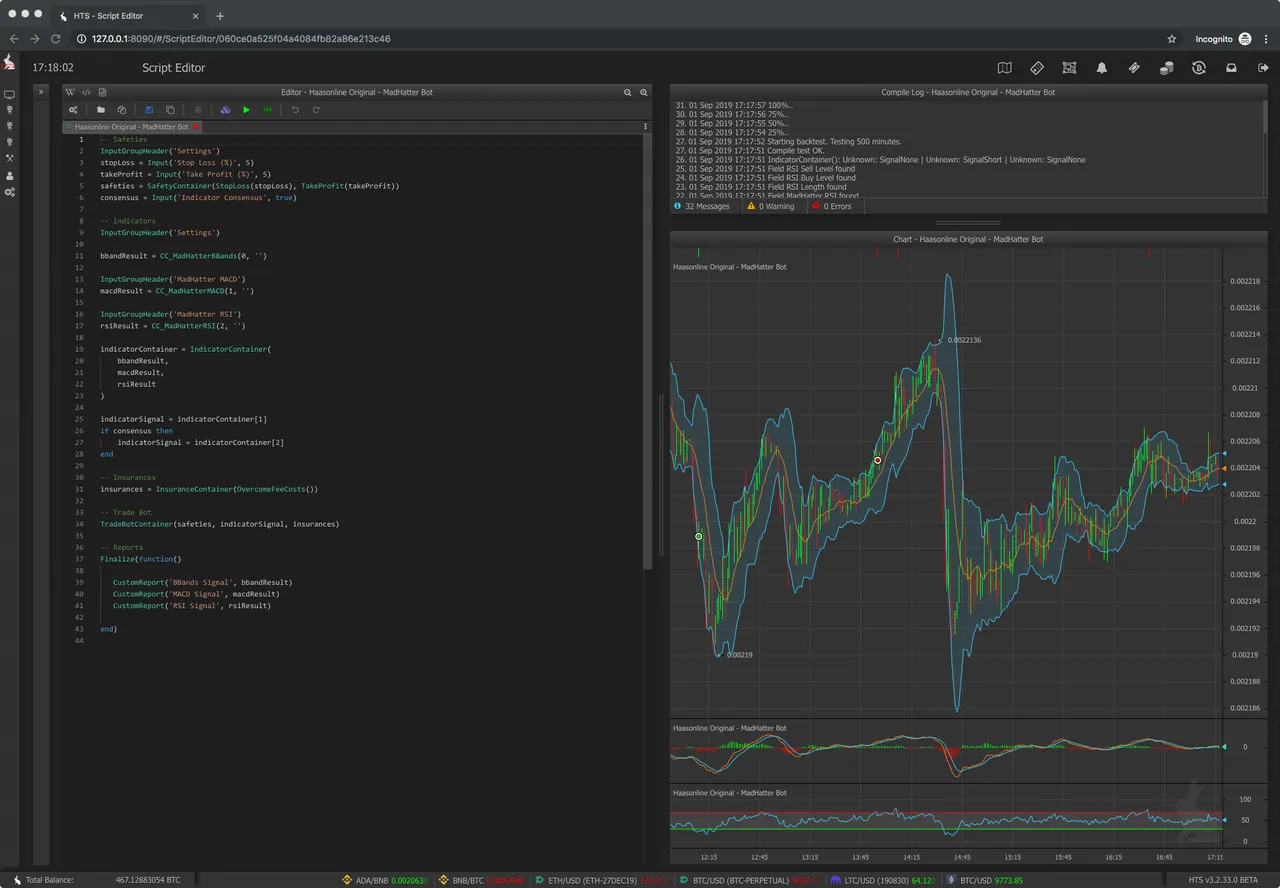The width and height of the screenshot is (1280, 888).
Task: Bookmark page with star icon in address bar
Action: 1172,39
